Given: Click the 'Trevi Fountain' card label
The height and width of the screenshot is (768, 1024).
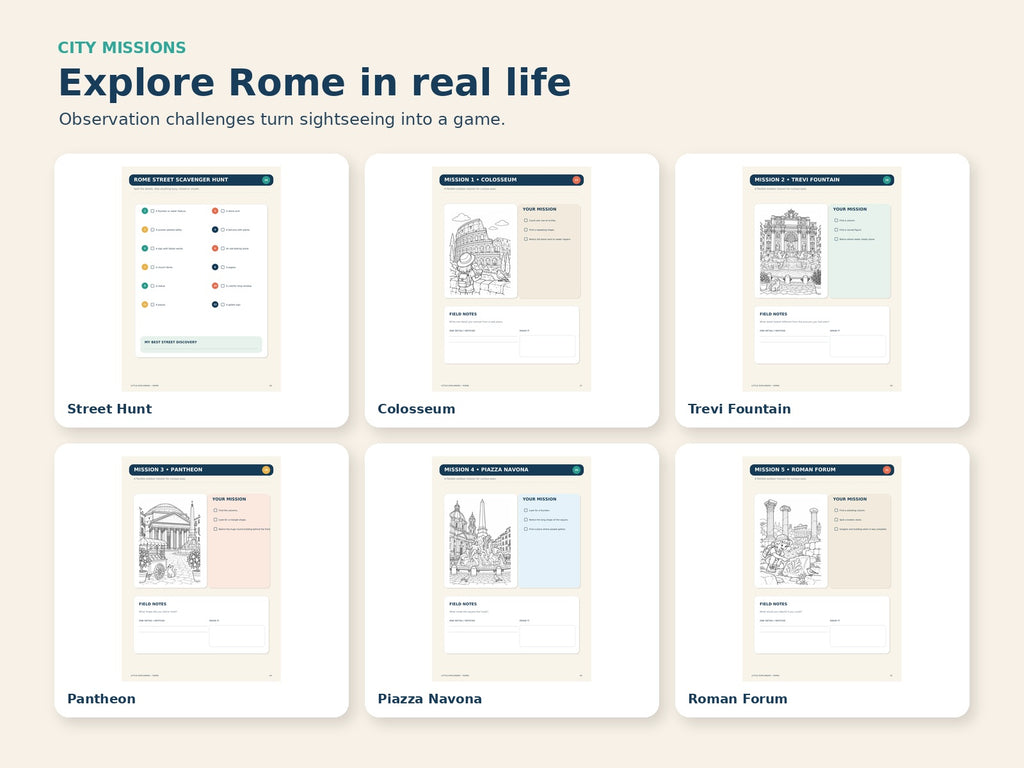Looking at the screenshot, I should coord(739,409).
